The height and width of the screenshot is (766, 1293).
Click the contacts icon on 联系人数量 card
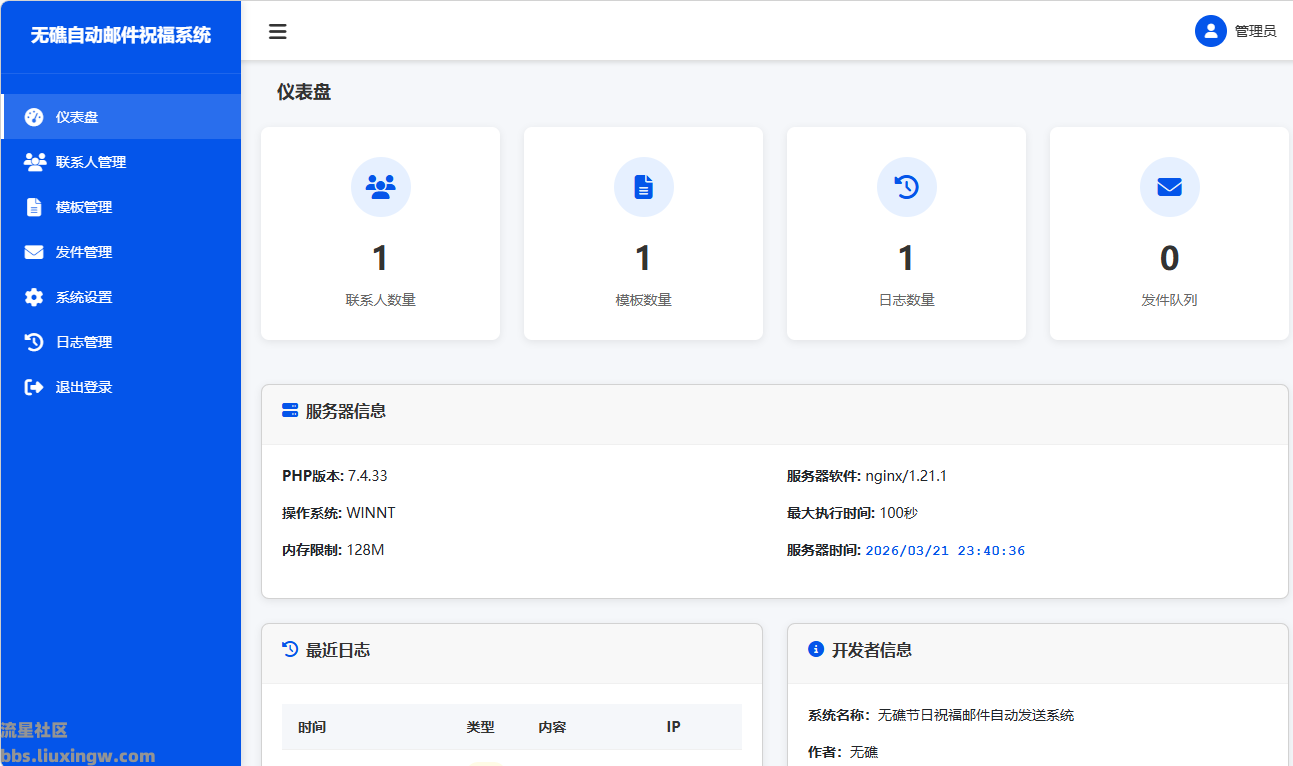[381, 186]
